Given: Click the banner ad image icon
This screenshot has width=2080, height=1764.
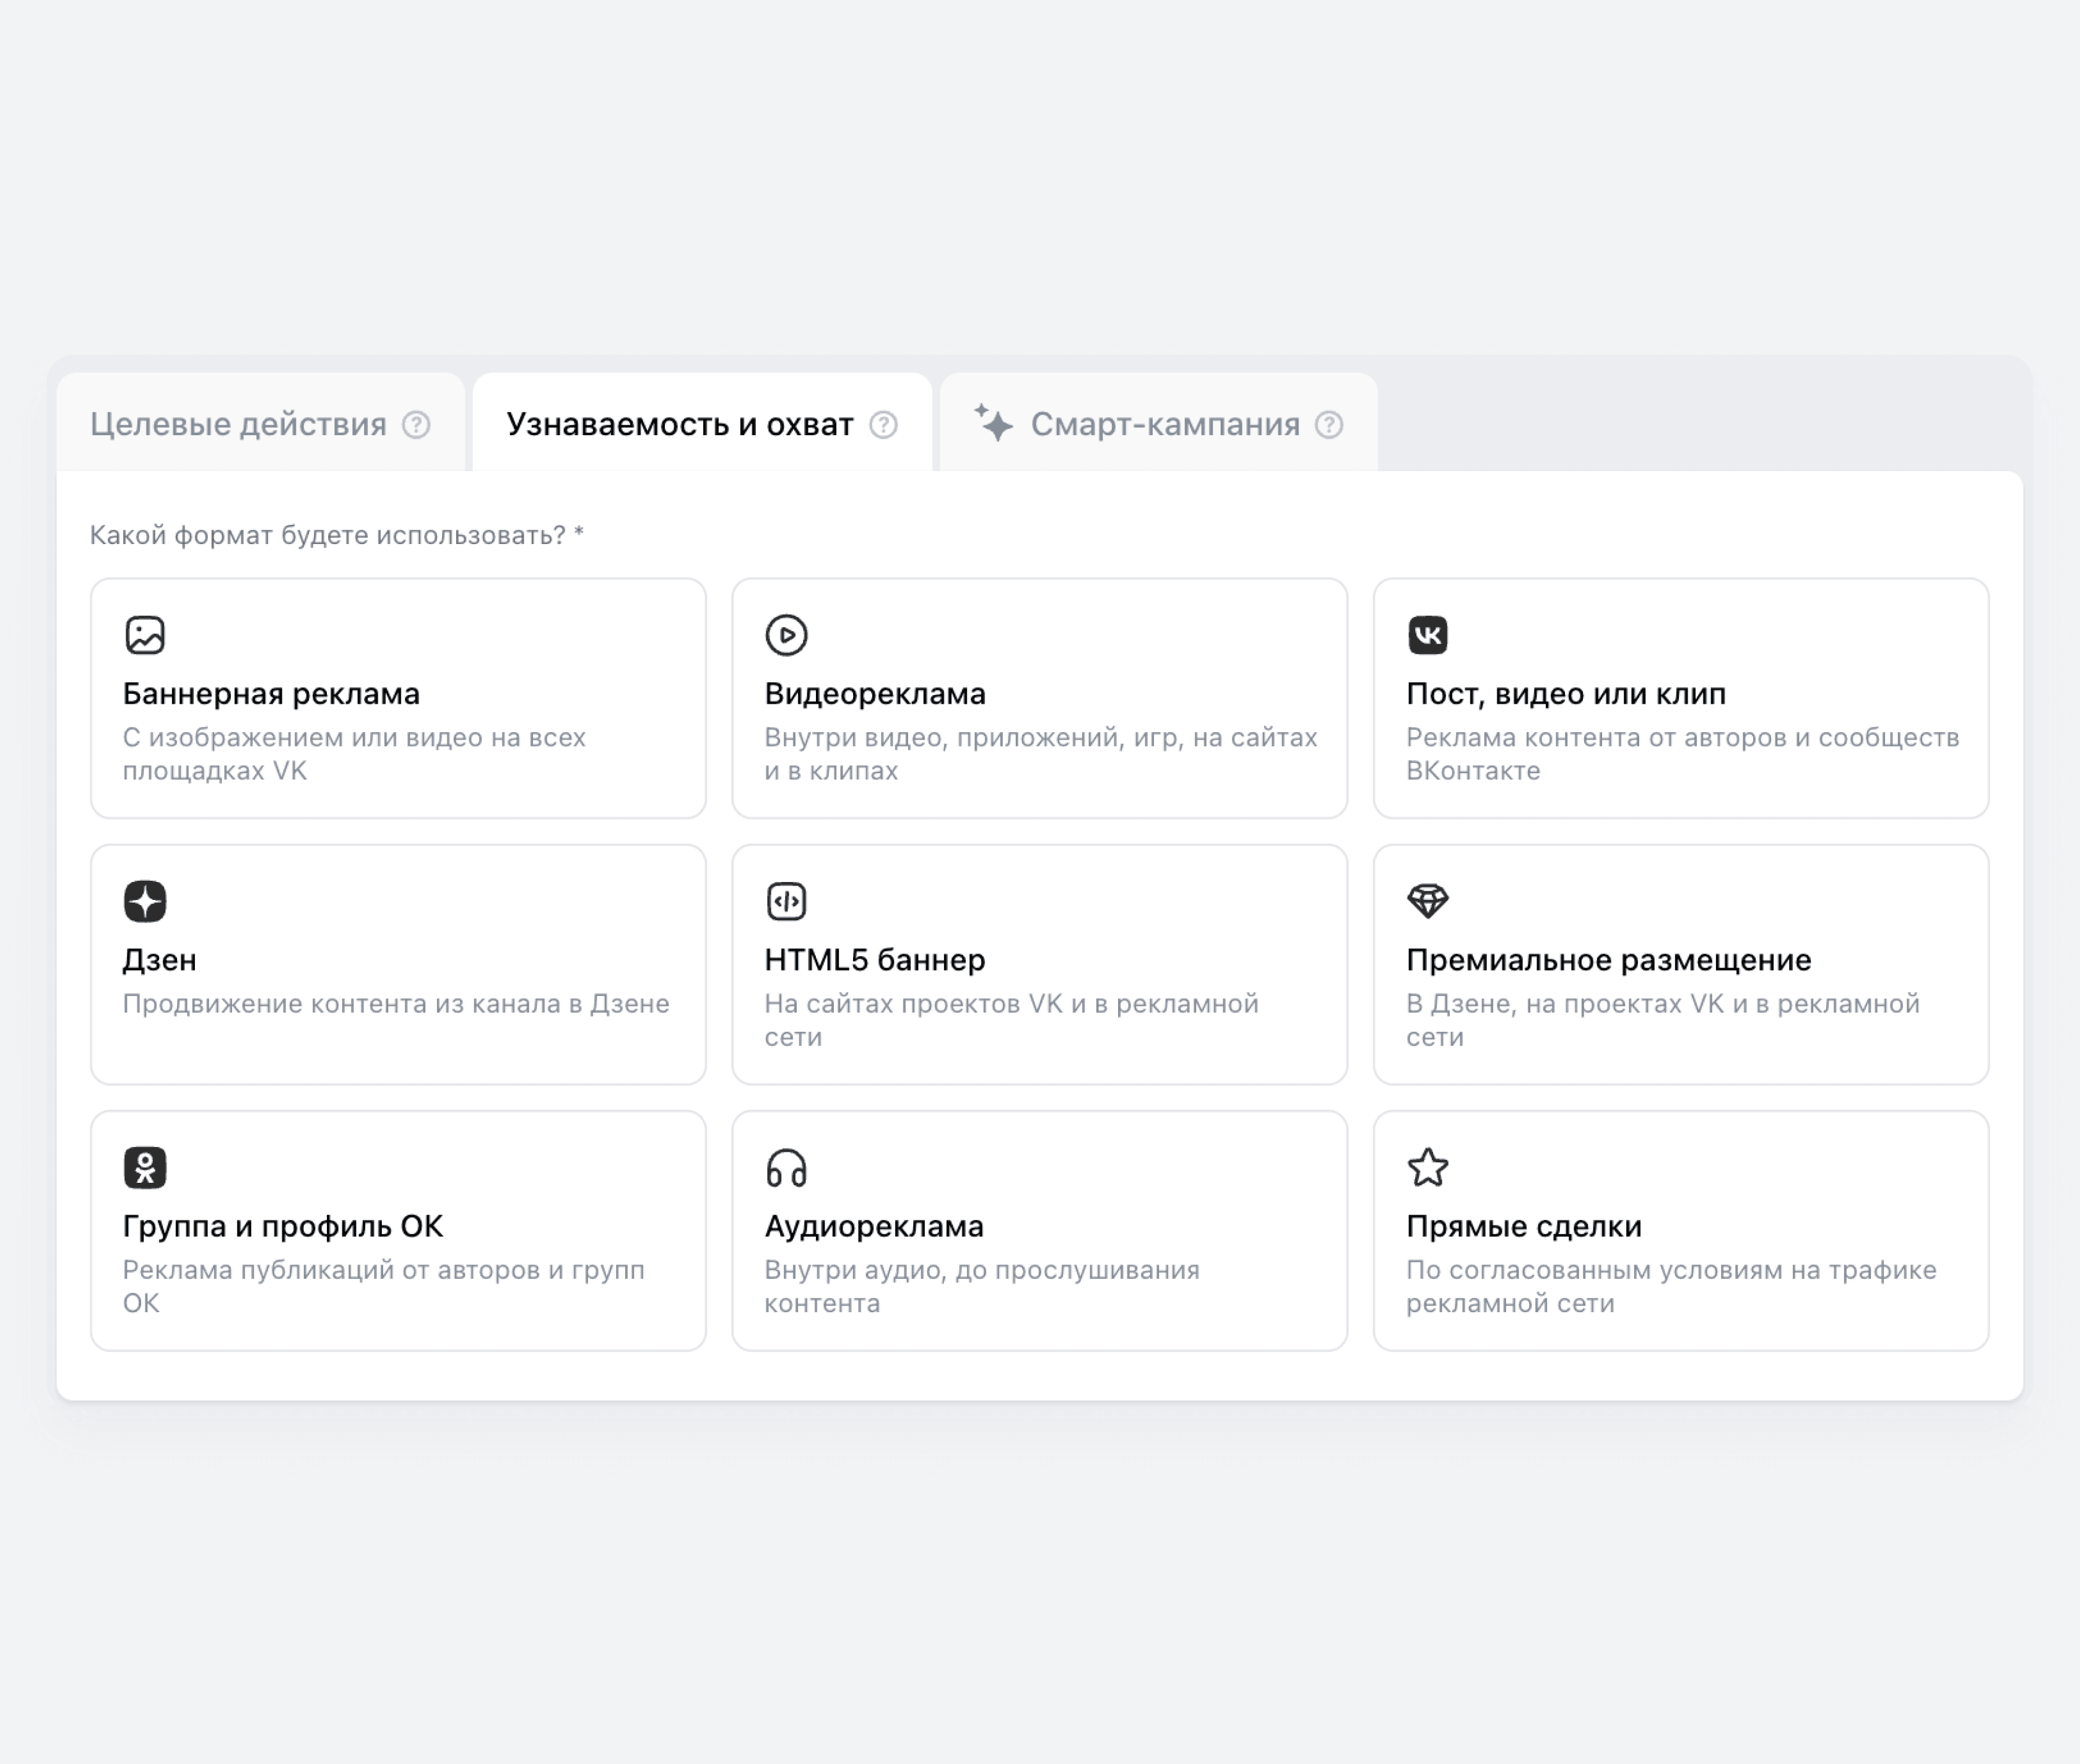Looking at the screenshot, I should point(145,635).
